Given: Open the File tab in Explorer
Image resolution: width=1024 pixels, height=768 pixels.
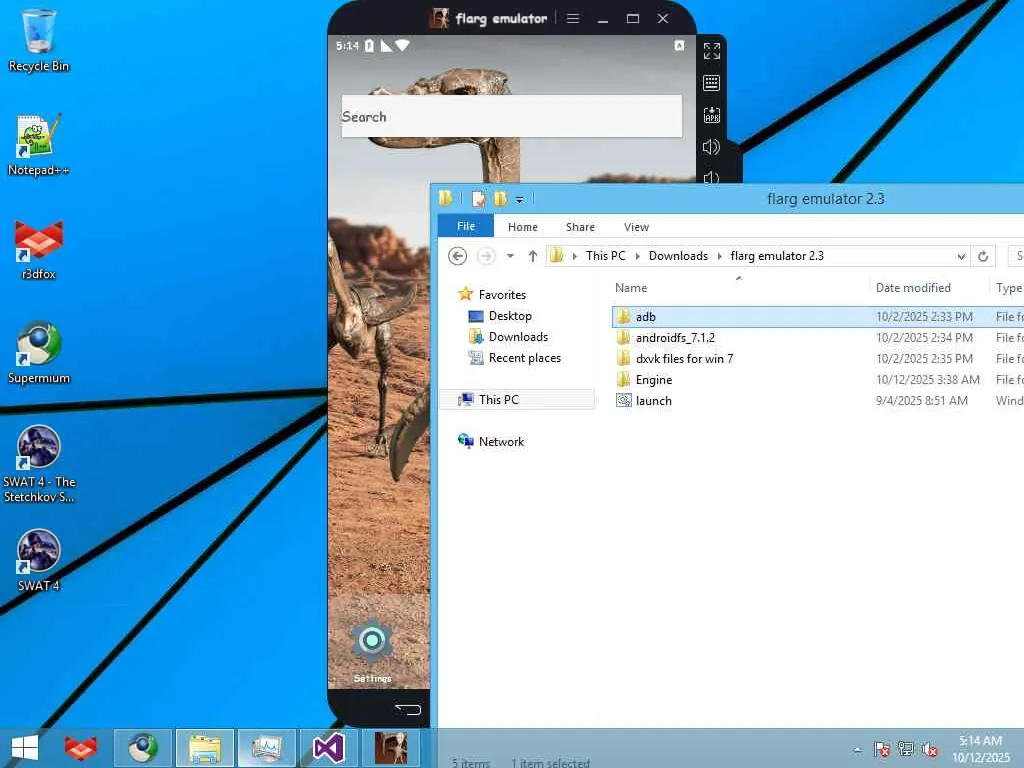Looking at the screenshot, I should coord(466,226).
